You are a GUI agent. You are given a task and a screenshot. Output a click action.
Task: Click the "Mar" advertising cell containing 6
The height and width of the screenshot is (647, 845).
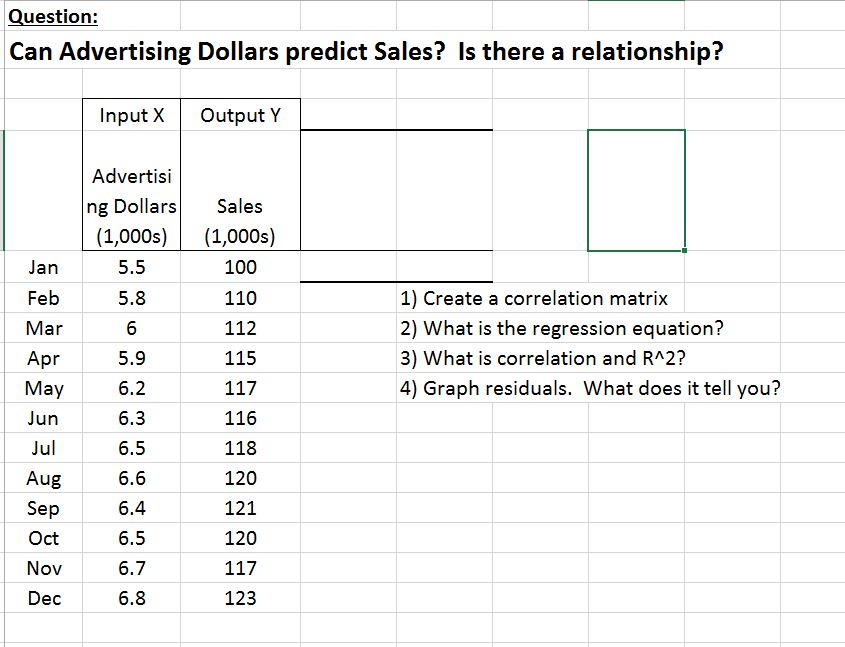[132, 328]
